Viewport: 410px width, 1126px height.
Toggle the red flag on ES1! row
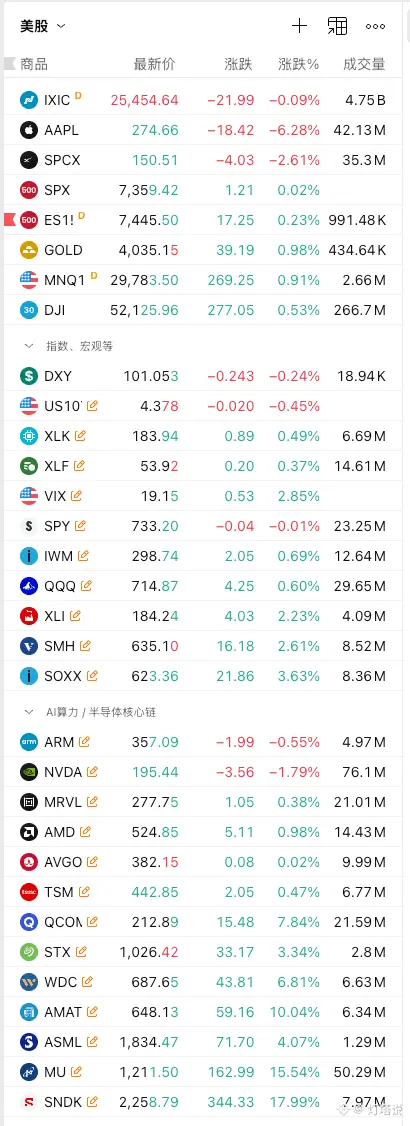pyautogui.click(x=9, y=219)
